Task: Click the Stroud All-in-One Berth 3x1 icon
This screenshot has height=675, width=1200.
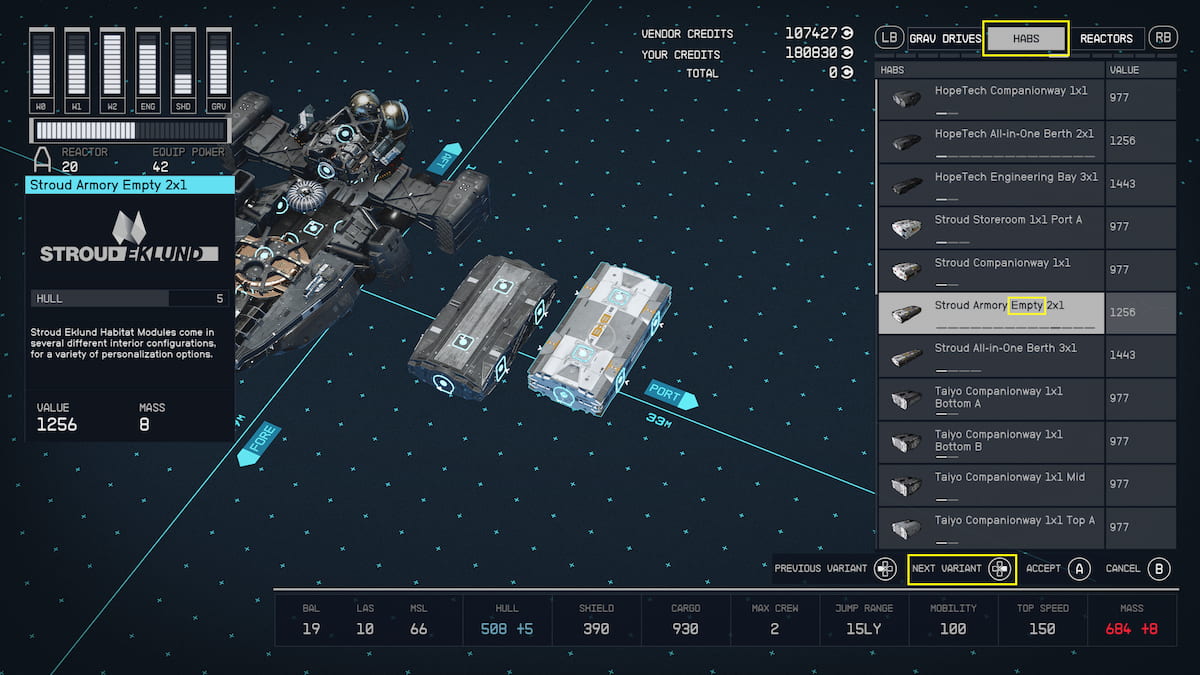Action: pyautogui.click(x=907, y=355)
